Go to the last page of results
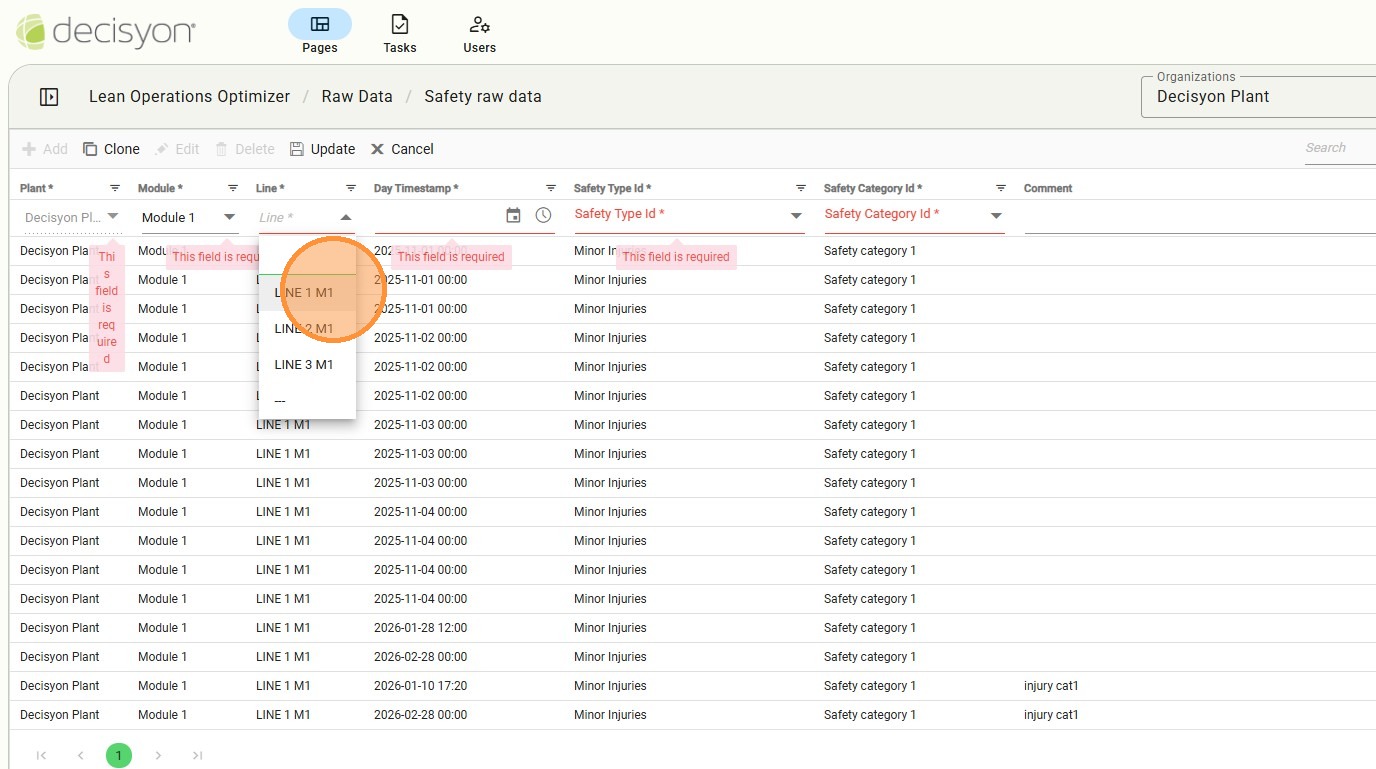Viewport: 1376px width, 769px height. point(197,755)
